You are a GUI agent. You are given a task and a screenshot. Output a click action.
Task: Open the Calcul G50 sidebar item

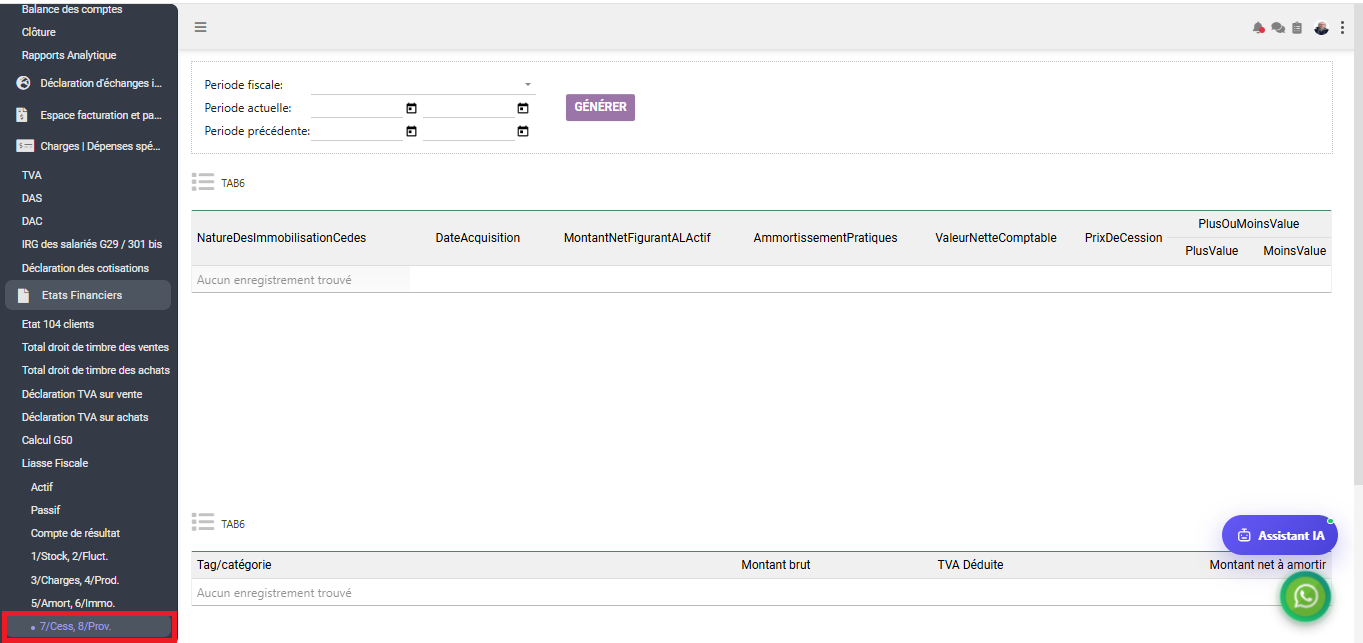tap(47, 440)
